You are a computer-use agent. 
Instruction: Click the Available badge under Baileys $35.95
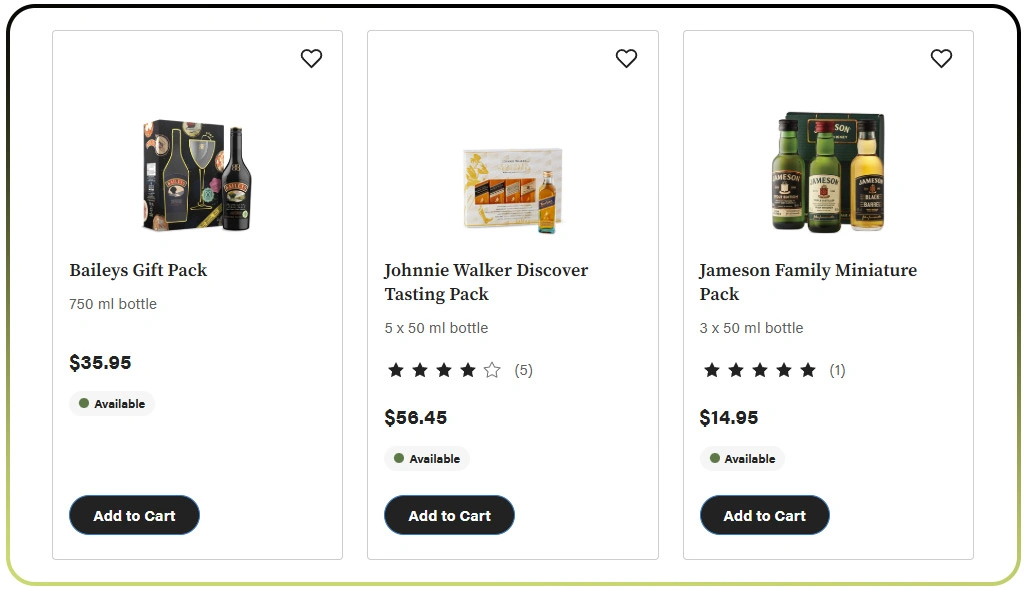(112, 403)
